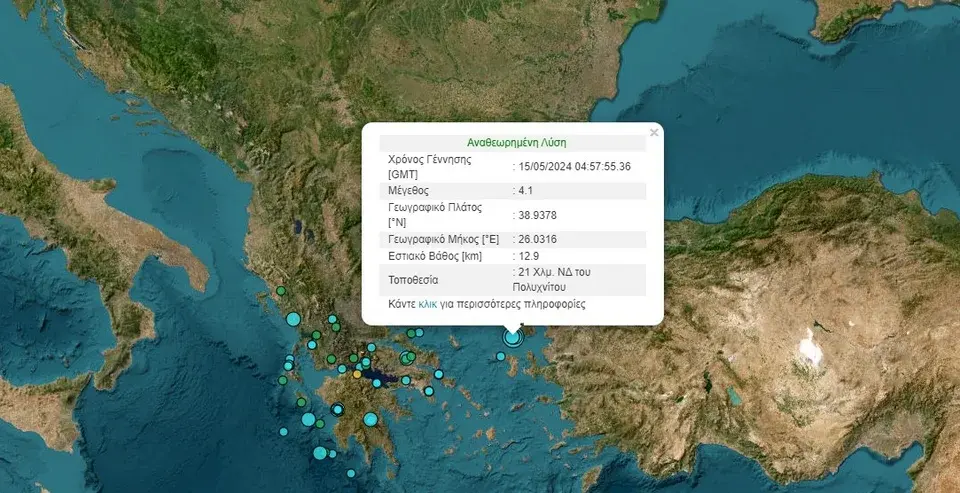This screenshot has width=960, height=493.
Task: Select the double-ringed earthquake marker under the popup
Action: pos(512,337)
